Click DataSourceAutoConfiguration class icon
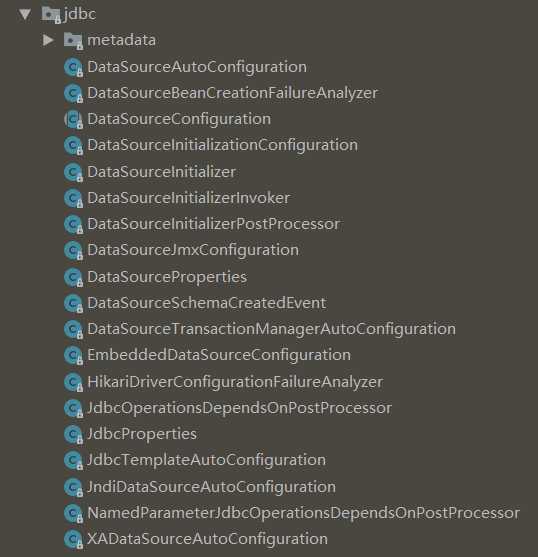Image resolution: width=538 pixels, height=557 pixels. coord(74,67)
